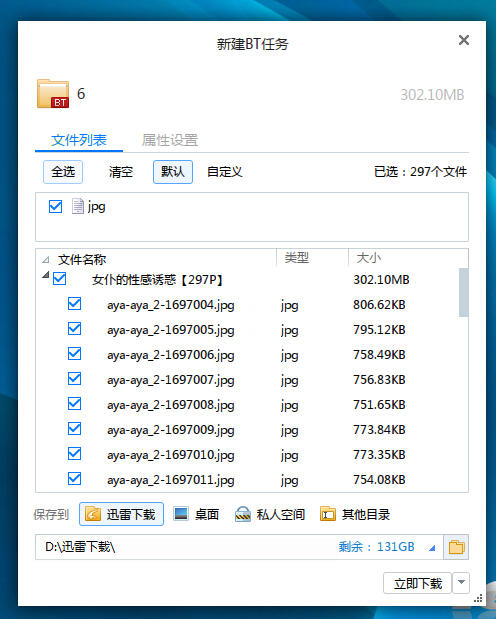Pick the 其他目录 folder icon
The height and width of the screenshot is (619, 496).
(328, 514)
